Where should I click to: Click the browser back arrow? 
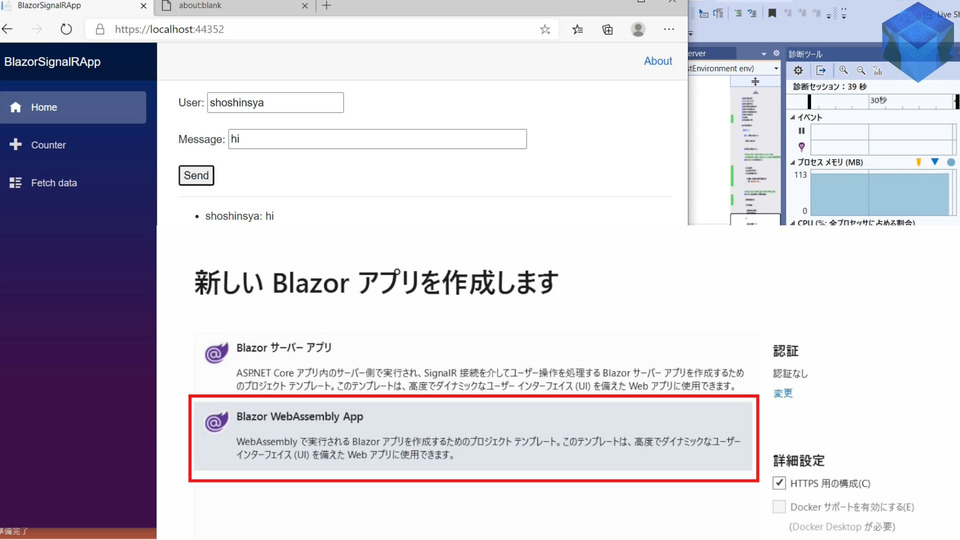pyautogui.click(x=7, y=29)
